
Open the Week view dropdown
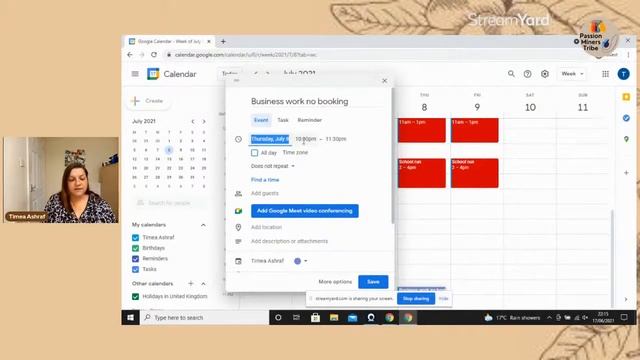pos(572,74)
